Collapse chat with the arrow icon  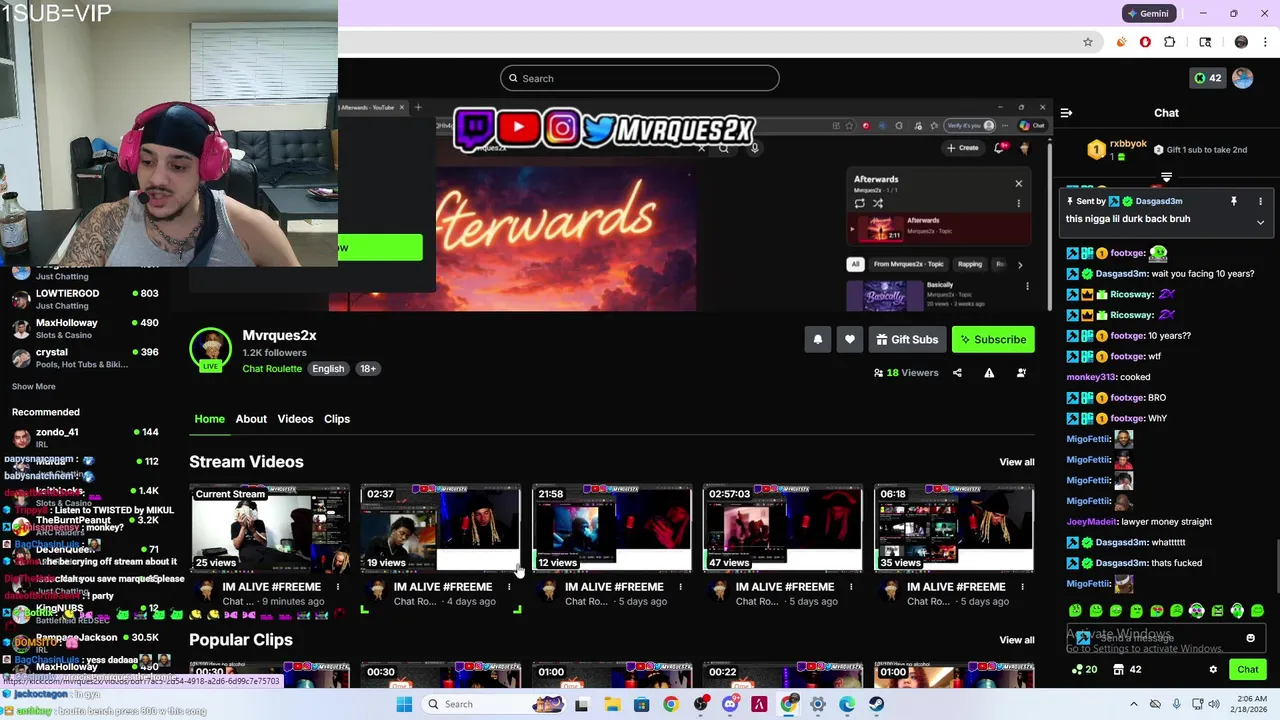coord(1066,113)
